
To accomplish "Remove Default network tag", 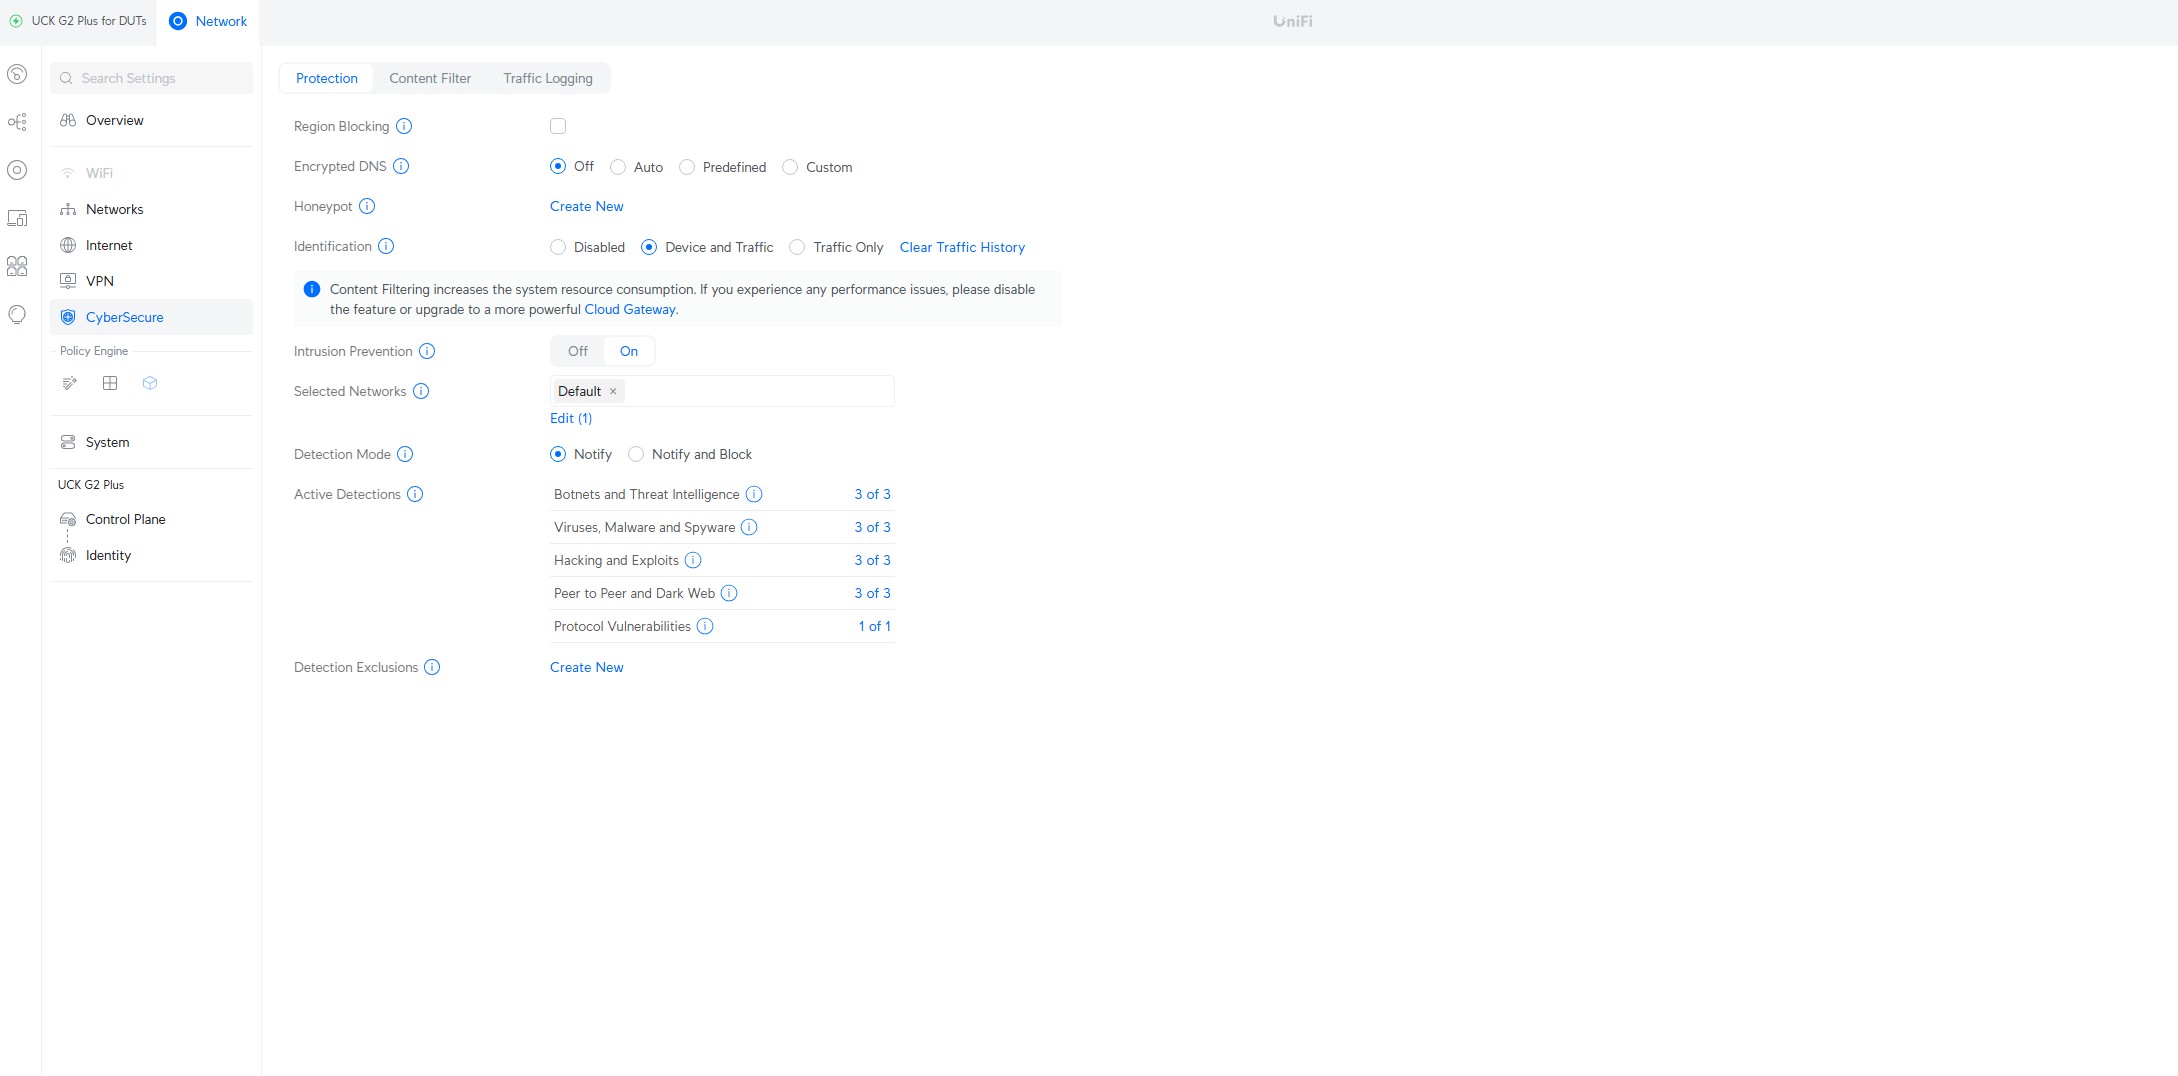I will tap(613, 391).
